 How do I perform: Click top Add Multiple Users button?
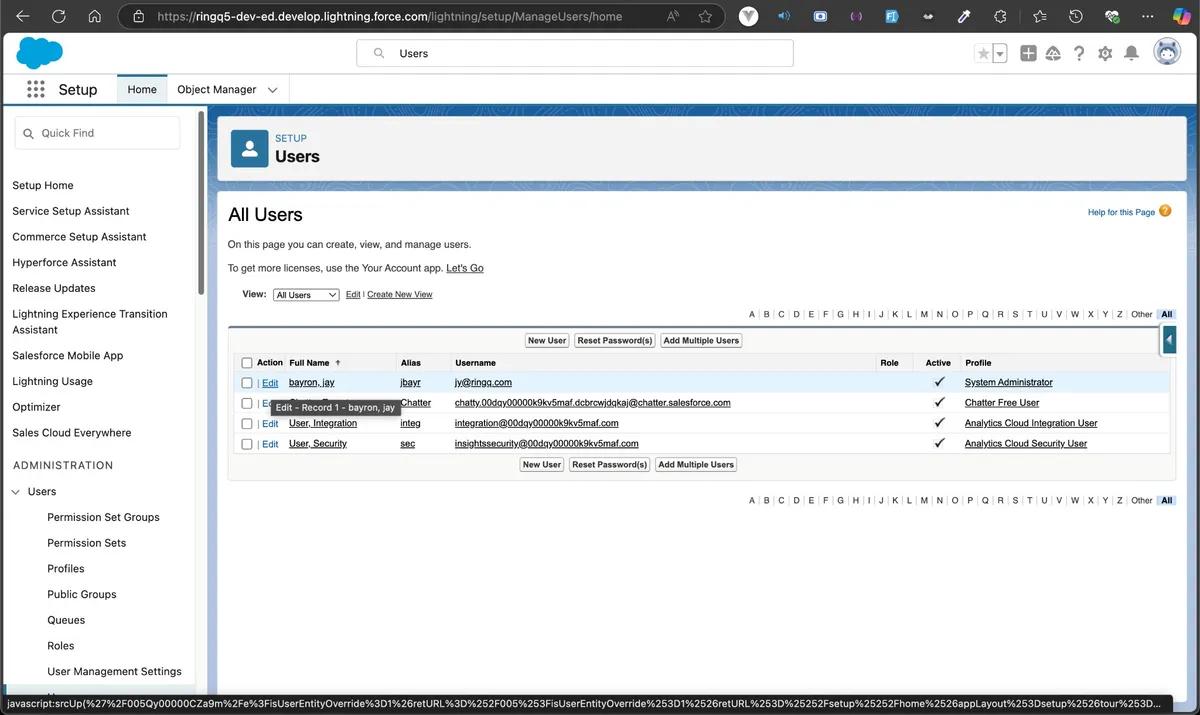701,340
